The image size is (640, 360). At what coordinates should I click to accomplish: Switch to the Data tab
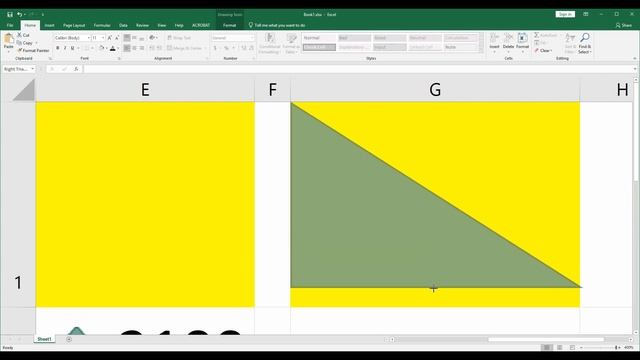point(123,25)
